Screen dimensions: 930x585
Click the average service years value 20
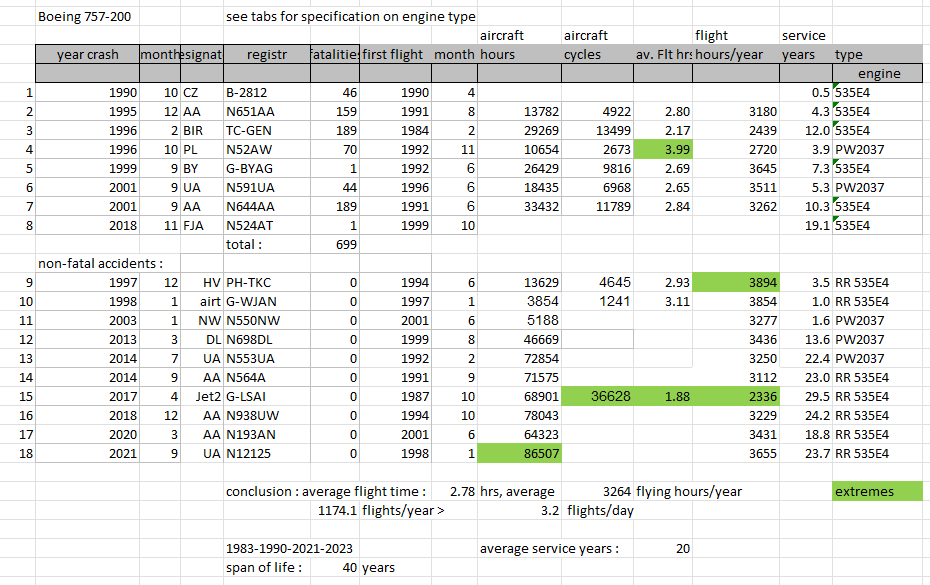[663, 548]
